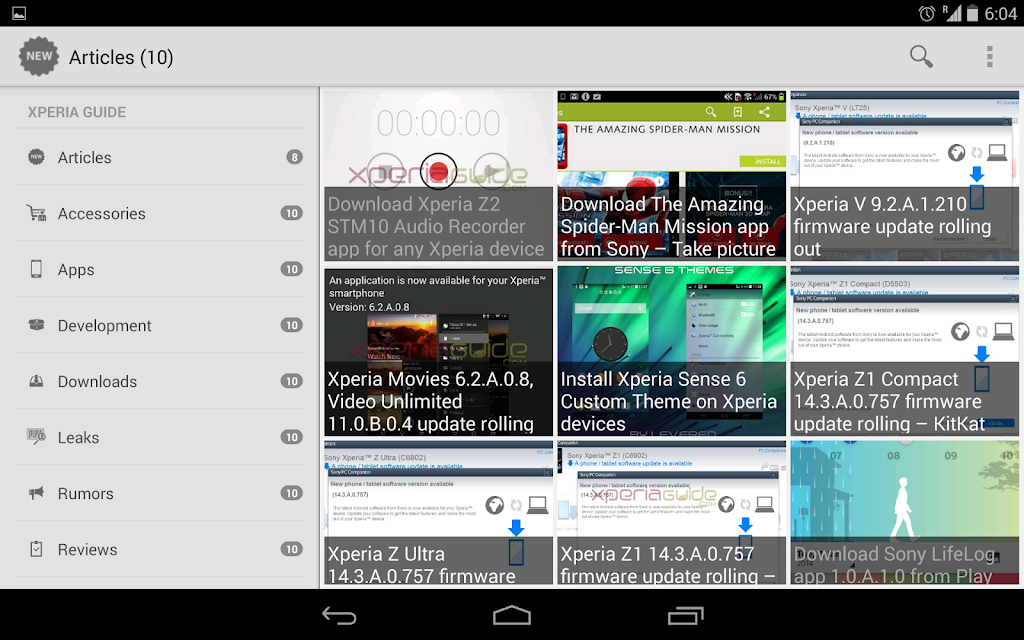Screen dimensions: 1024x640
Task: Open Xperia Z Ultra 14.3.A.0.757 firmware article
Action: click(x=438, y=513)
